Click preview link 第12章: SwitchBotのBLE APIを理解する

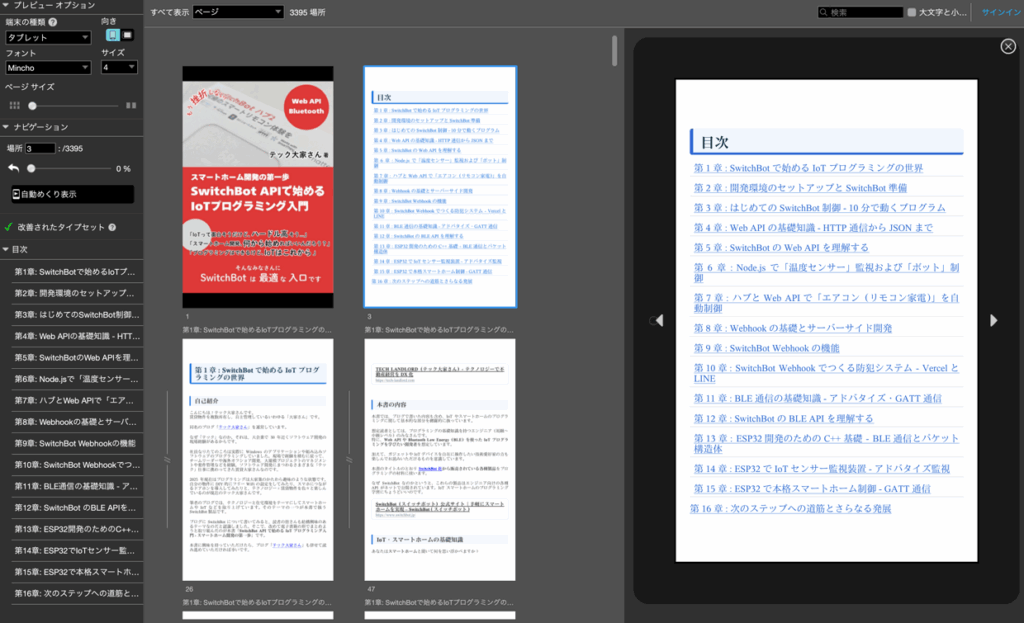pos(783,419)
